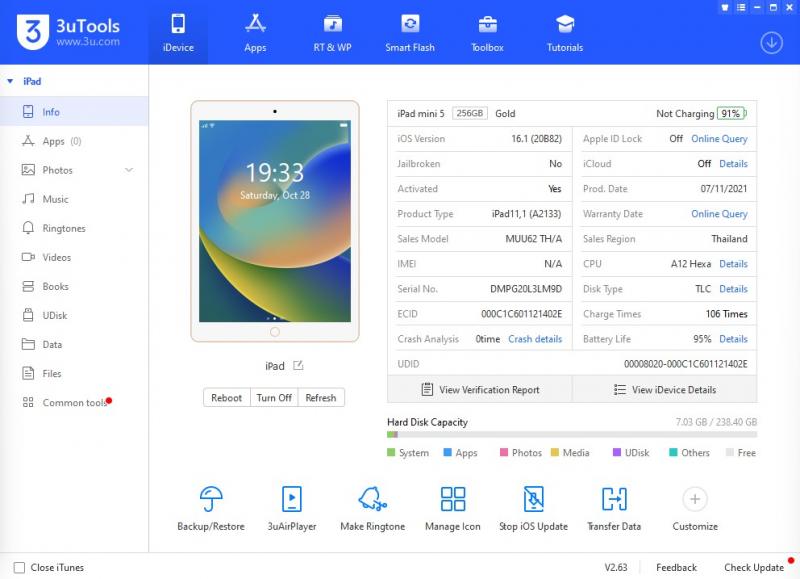Open the list menu icon in title bar
Image resolution: width=800 pixels, height=579 pixels.
(x=741, y=7)
